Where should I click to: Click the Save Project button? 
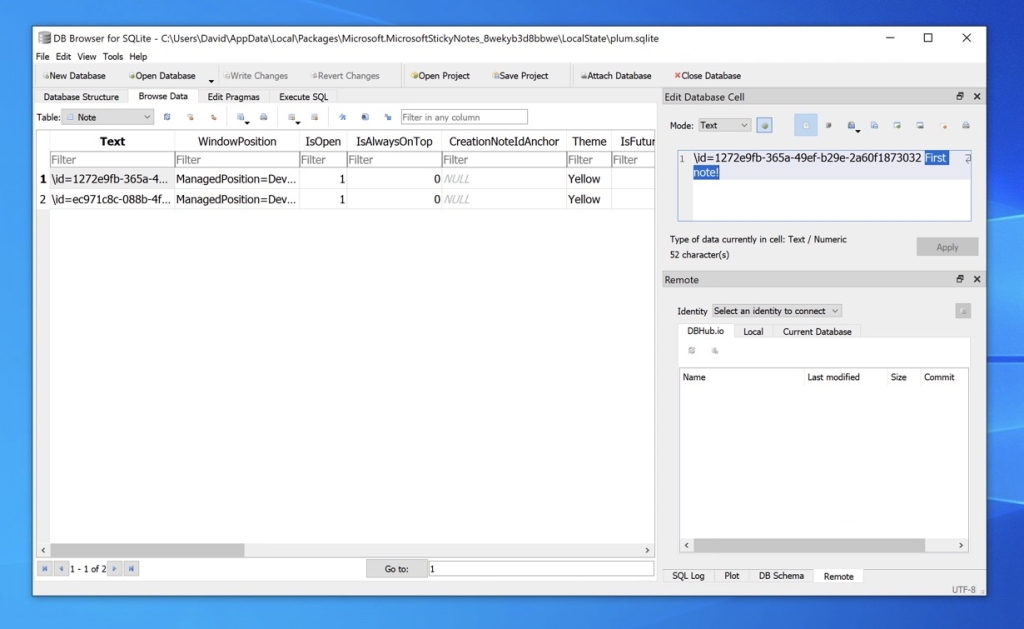click(520, 76)
